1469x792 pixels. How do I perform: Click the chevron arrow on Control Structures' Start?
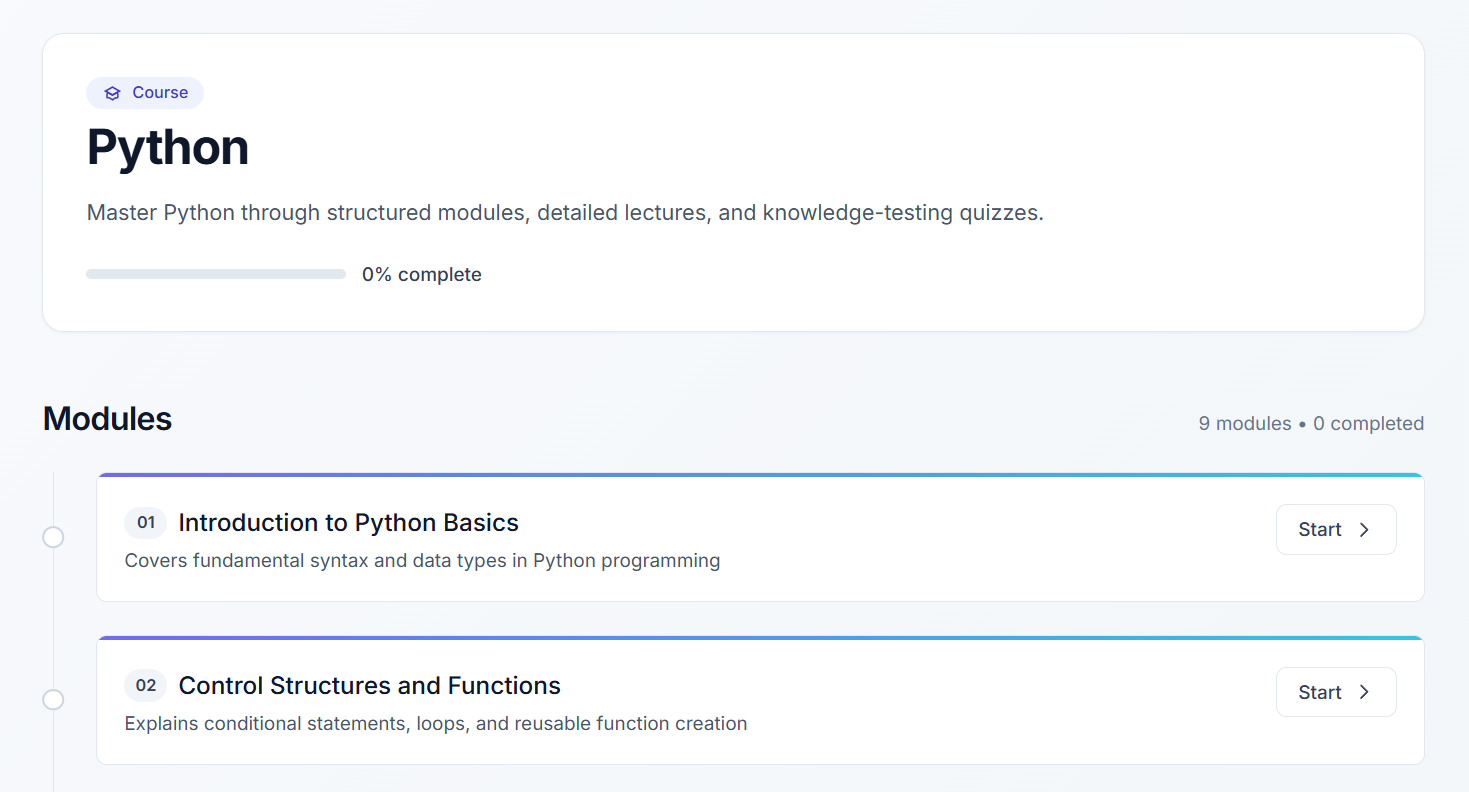coord(1364,693)
